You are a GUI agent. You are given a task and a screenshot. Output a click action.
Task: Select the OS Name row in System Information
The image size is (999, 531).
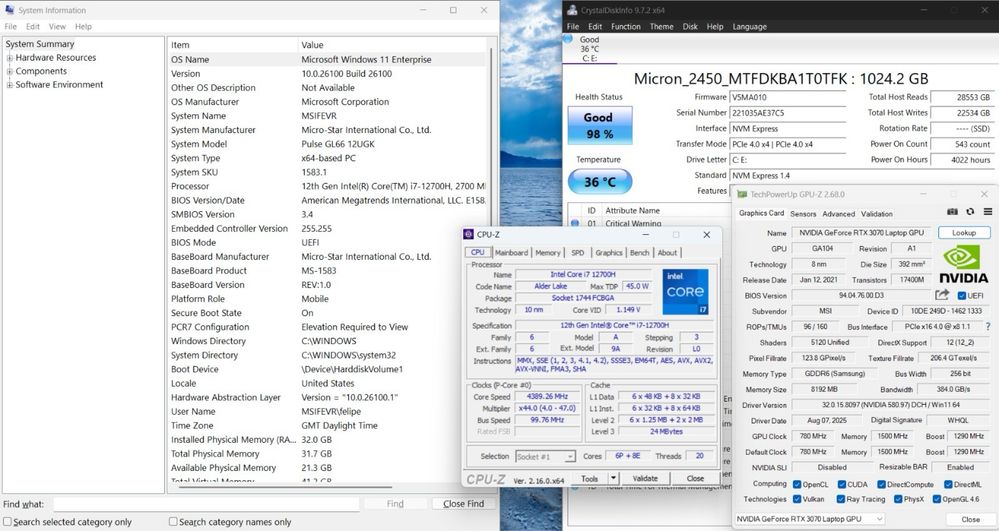coord(326,59)
